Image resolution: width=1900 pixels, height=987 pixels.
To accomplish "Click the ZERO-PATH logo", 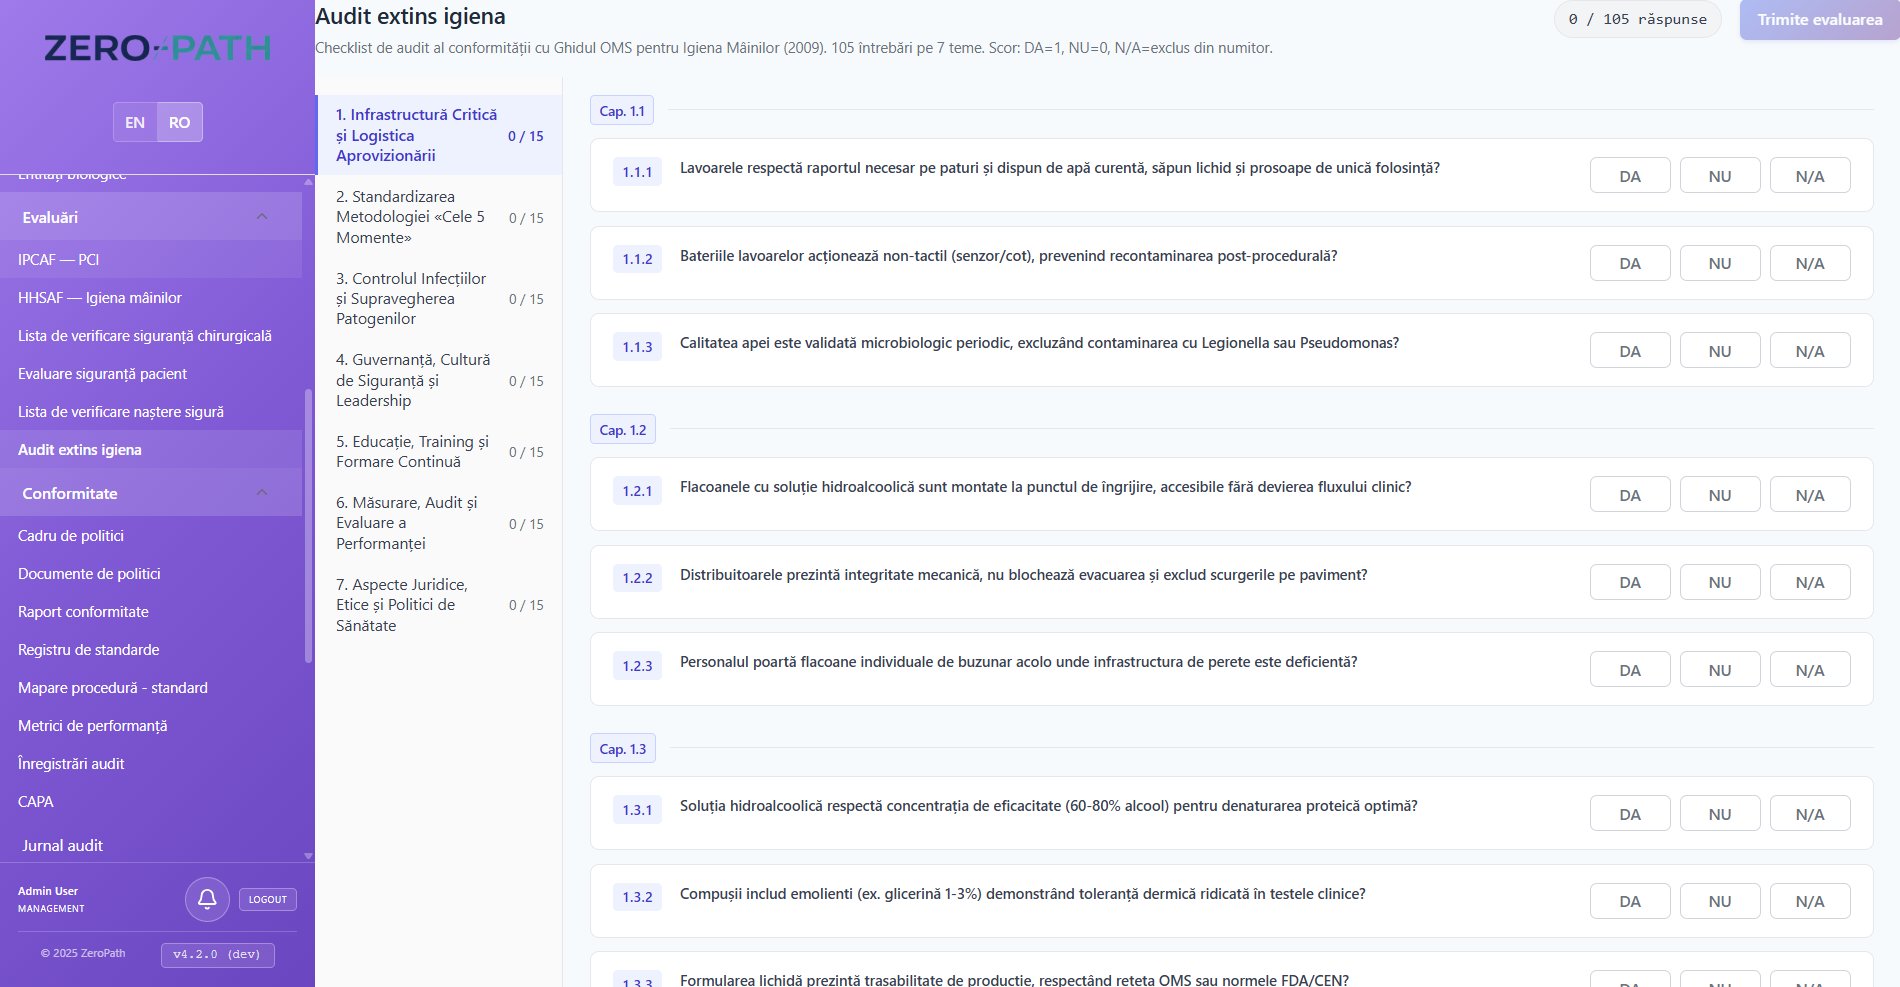I will coord(157,47).
